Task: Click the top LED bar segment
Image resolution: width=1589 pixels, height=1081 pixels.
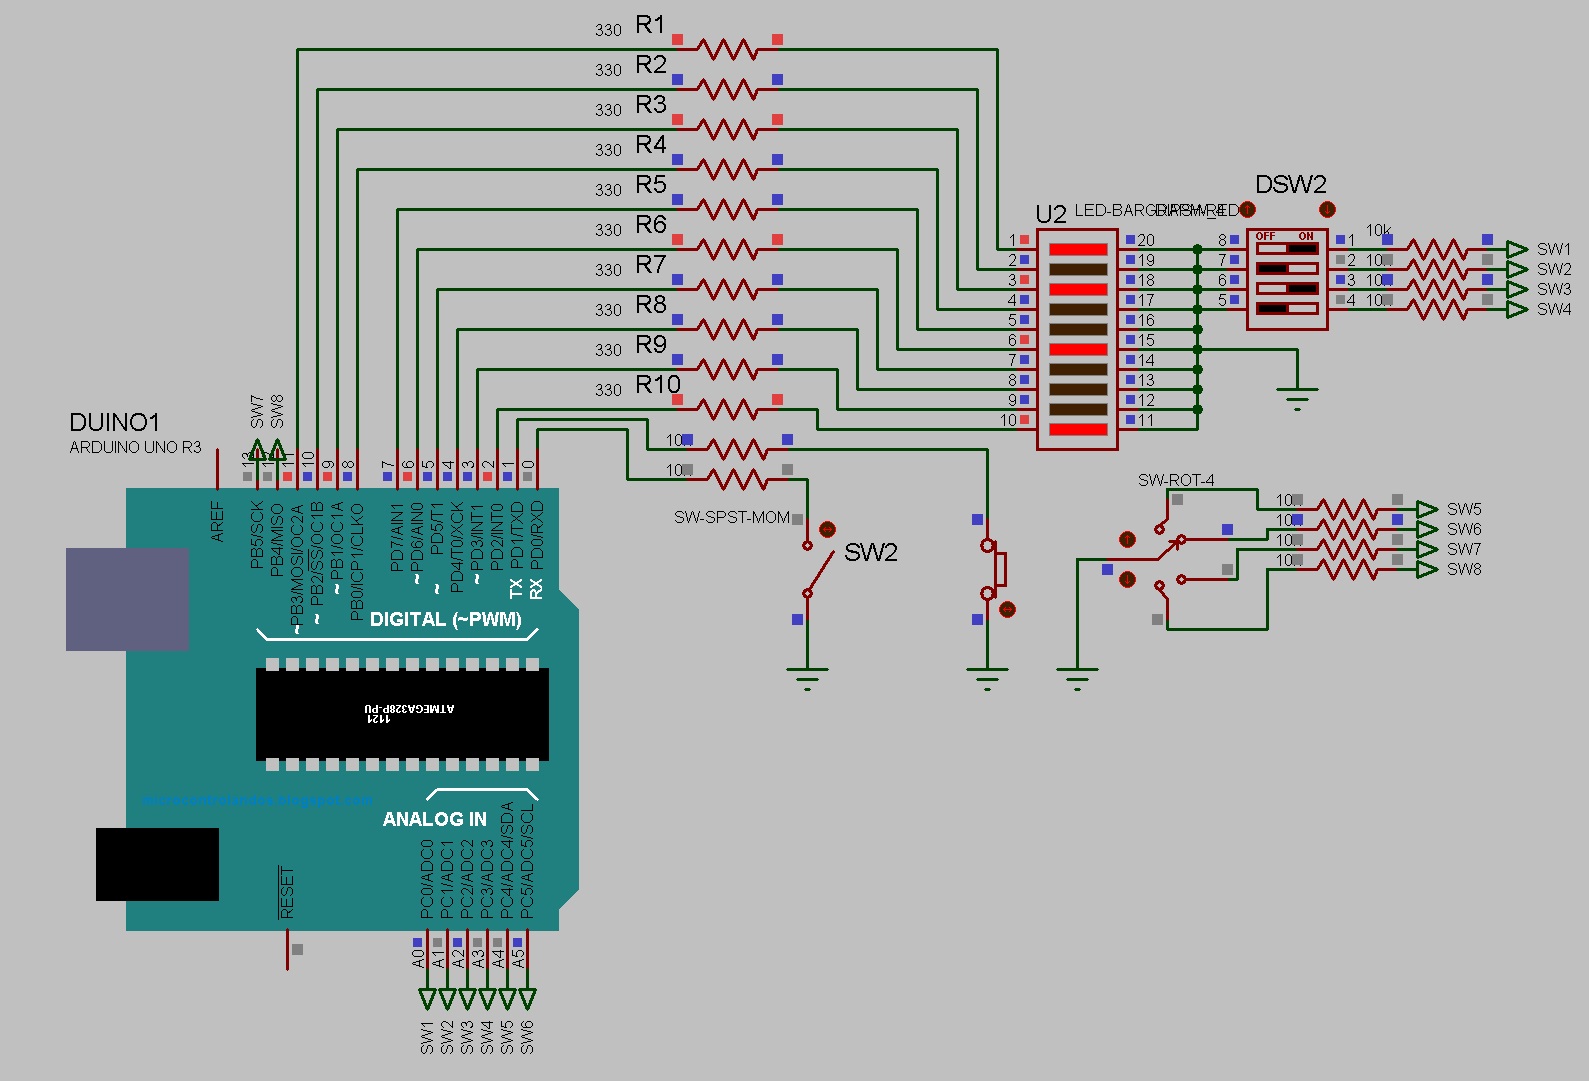Action: point(1078,249)
